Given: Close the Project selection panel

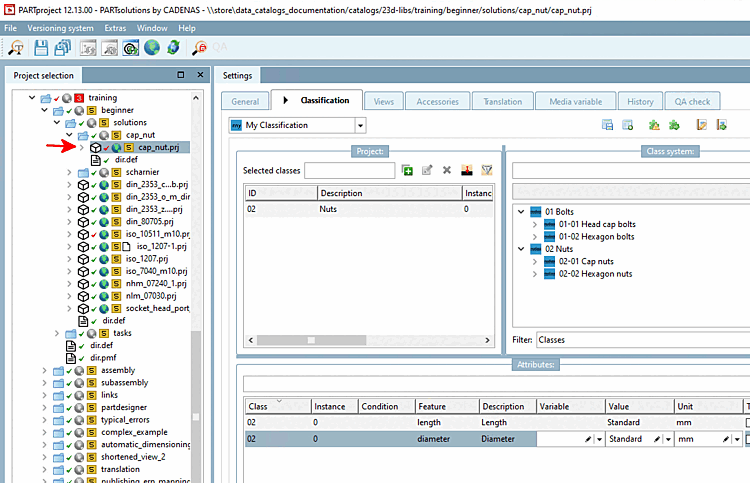Looking at the screenshot, I should click(200, 75).
